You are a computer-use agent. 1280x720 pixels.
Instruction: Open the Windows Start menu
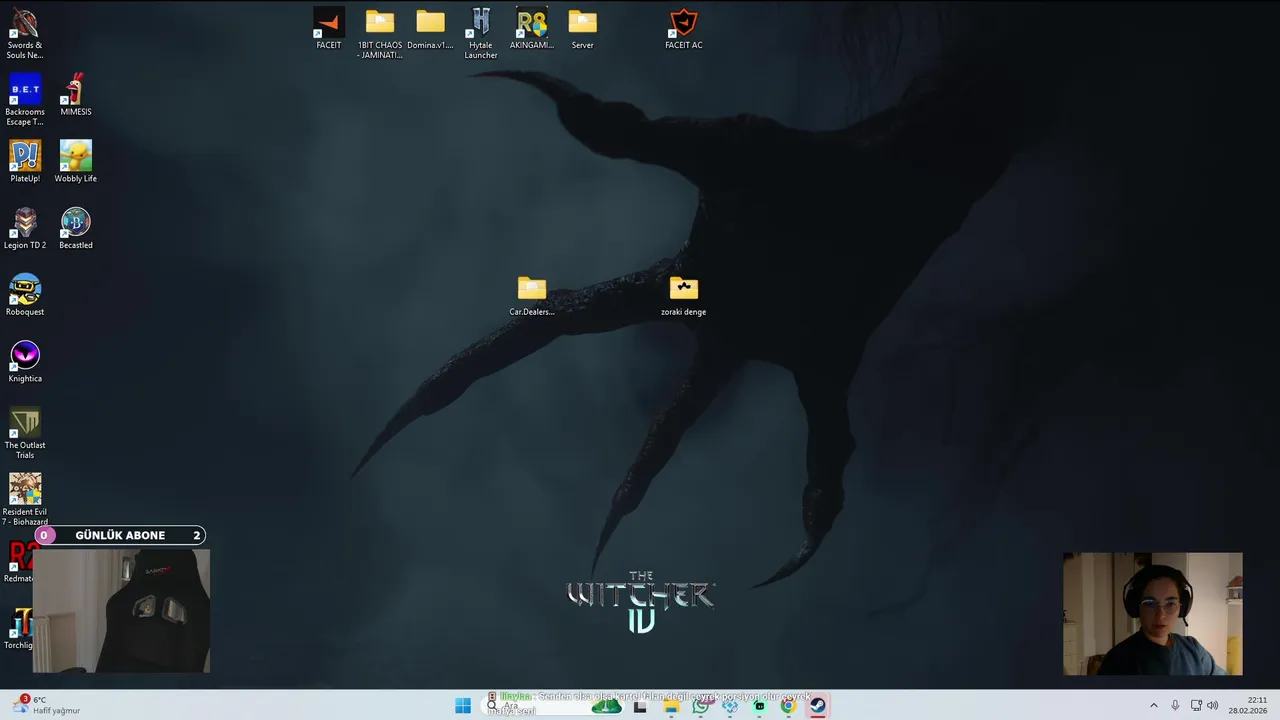point(463,706)
